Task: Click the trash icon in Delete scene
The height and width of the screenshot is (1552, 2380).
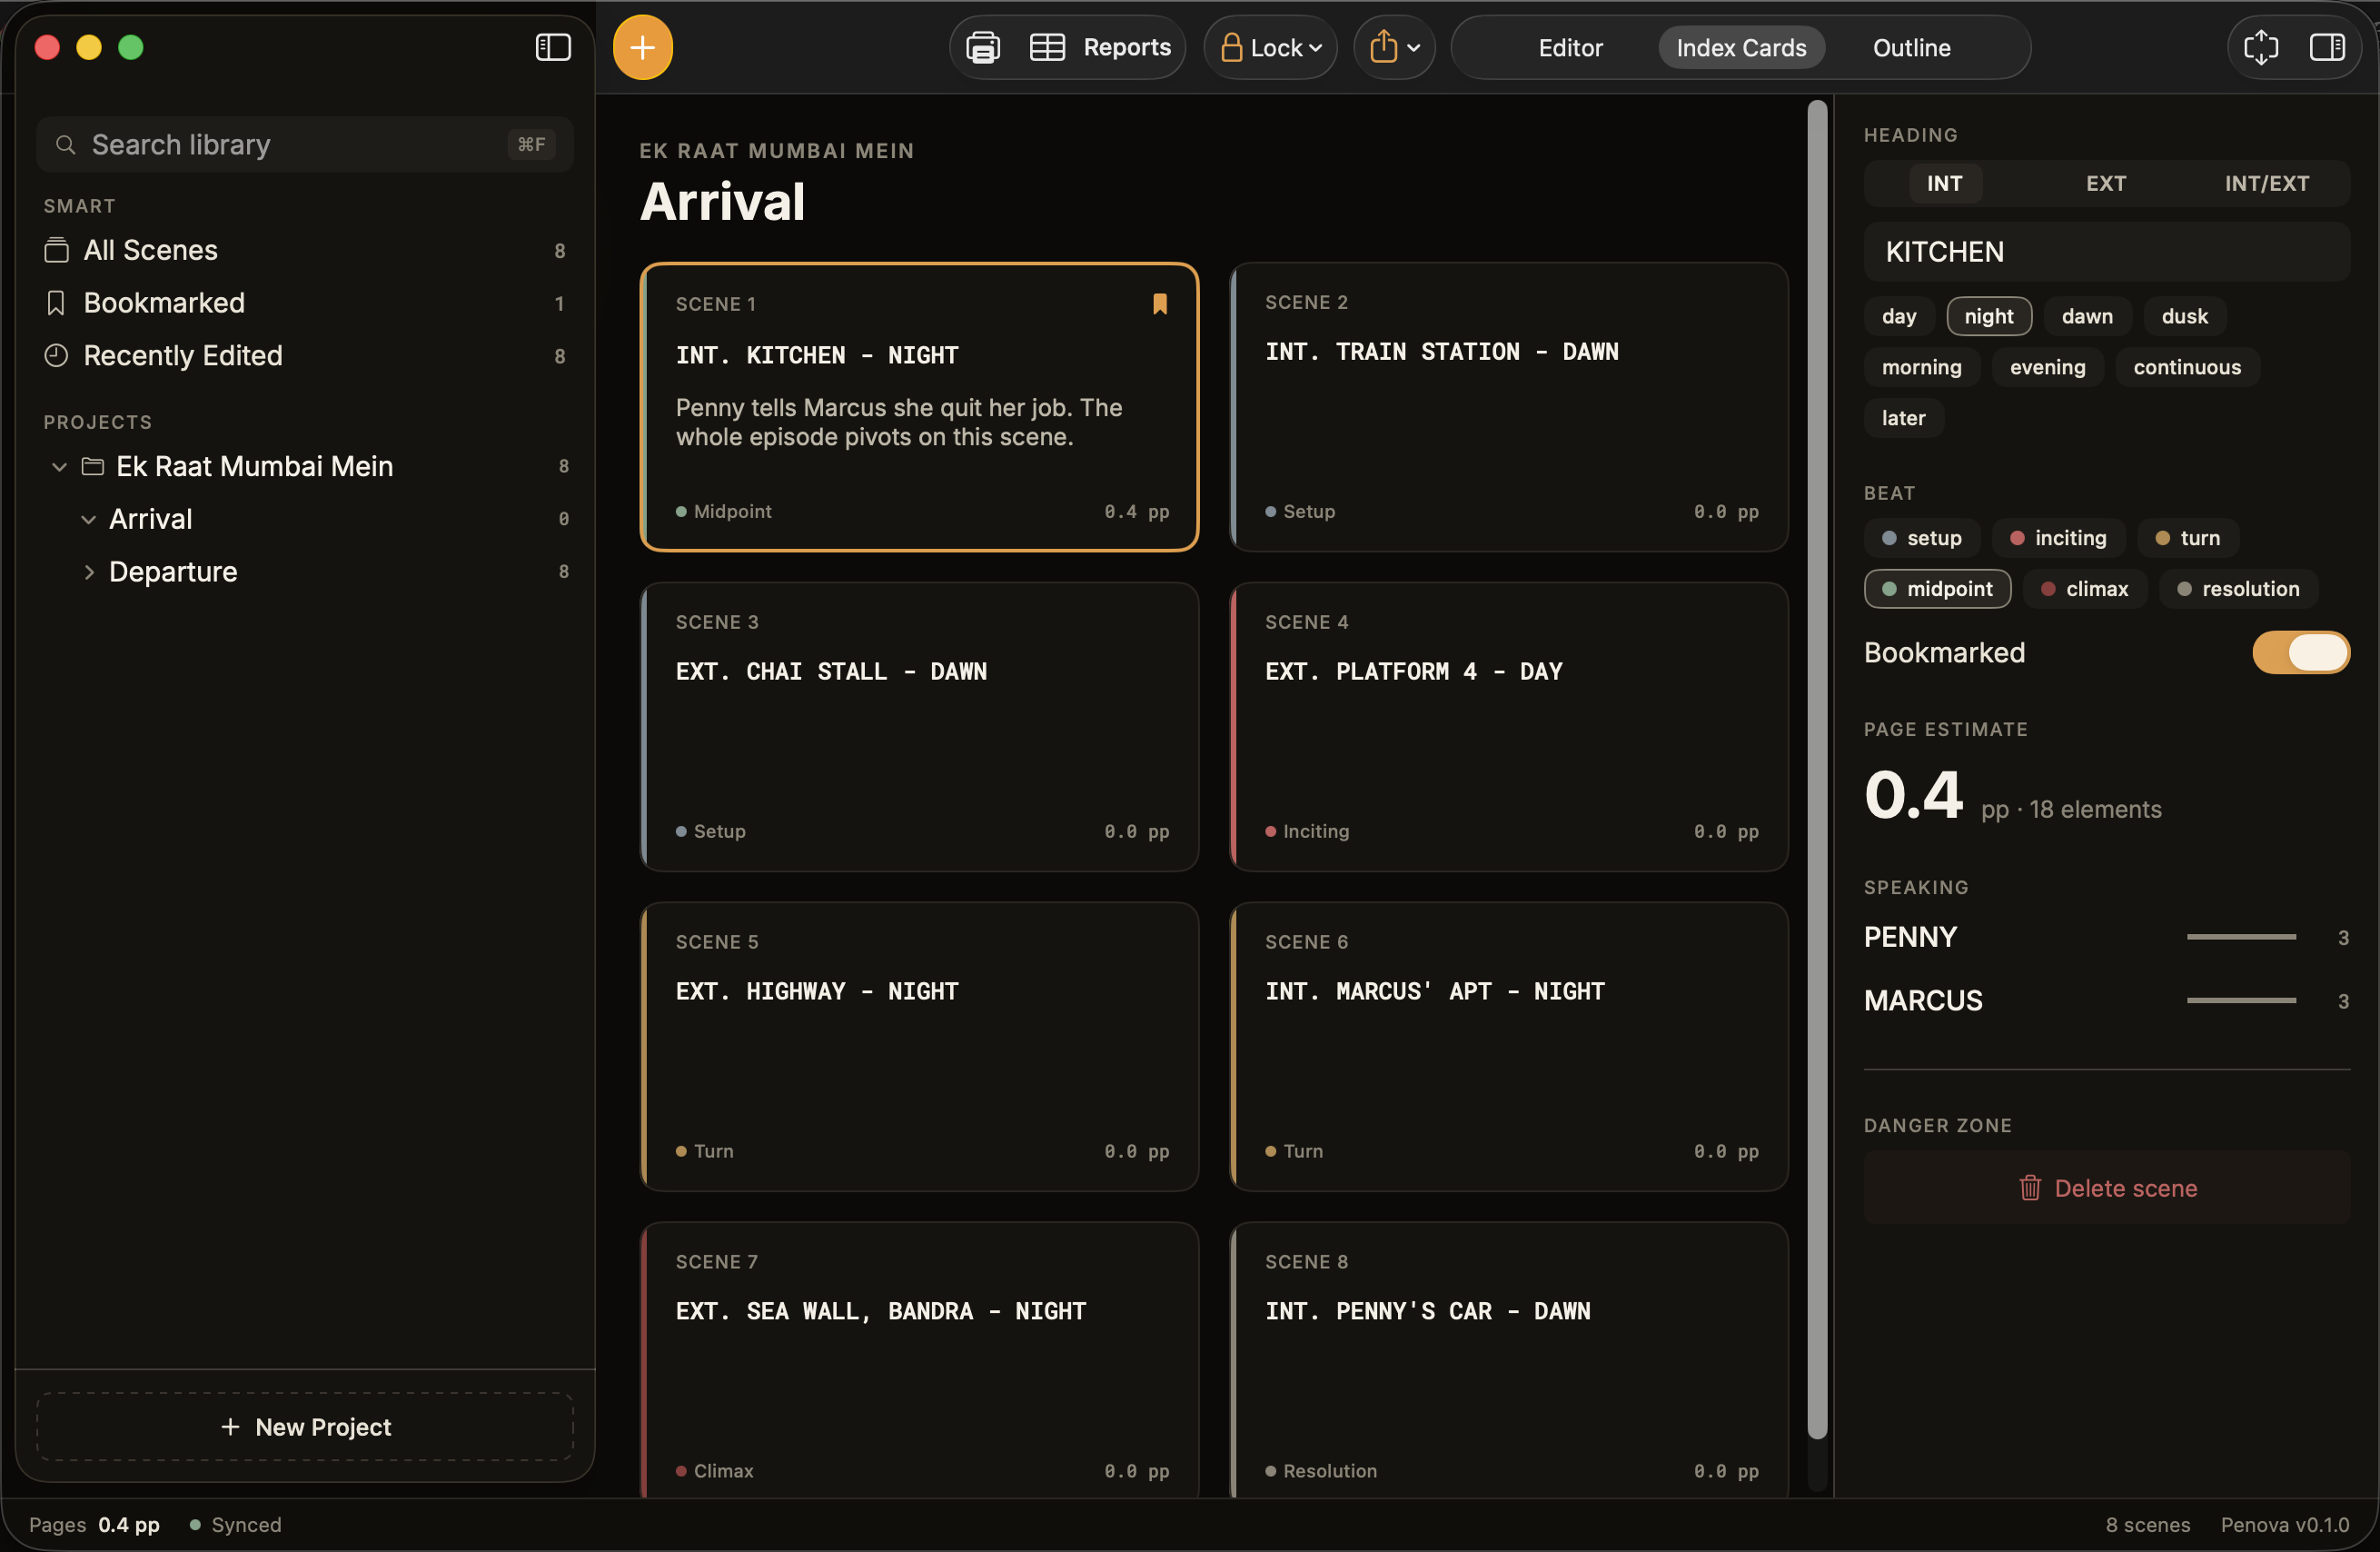Action: pyautogui.click(x=2030, y=1188)
